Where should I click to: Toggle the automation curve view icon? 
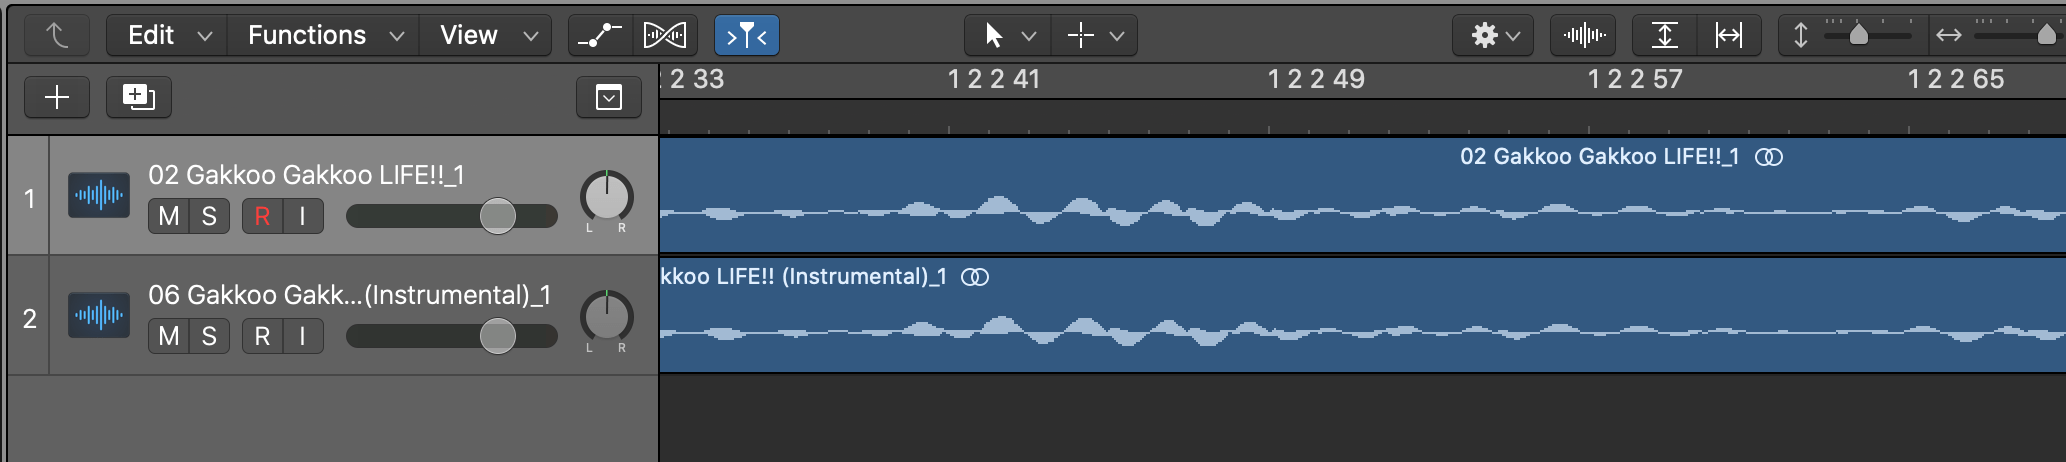point(600,36)
